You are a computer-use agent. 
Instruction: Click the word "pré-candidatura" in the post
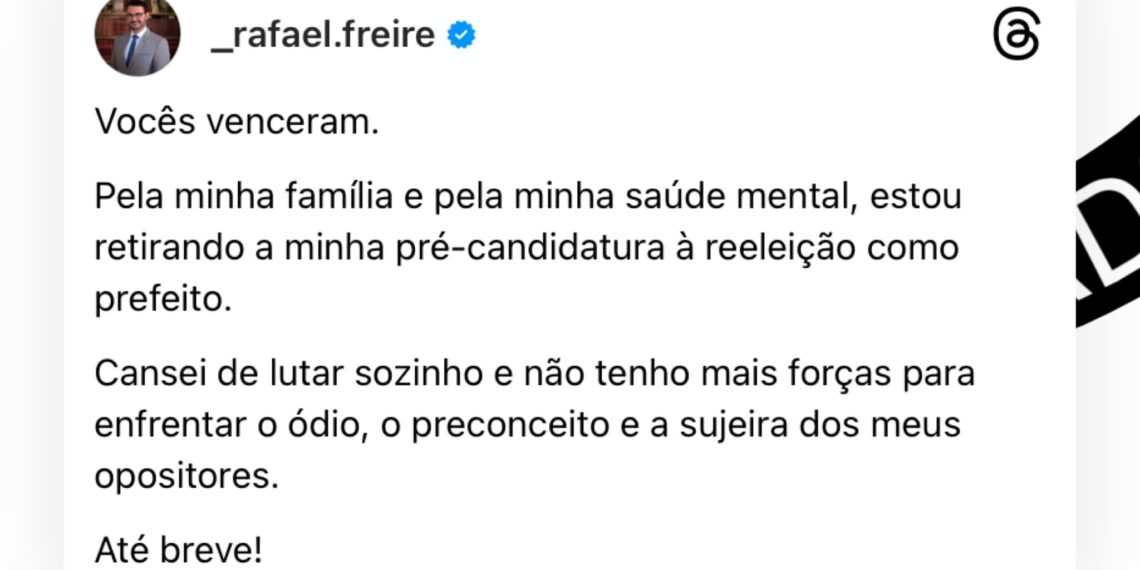point(531,249)
